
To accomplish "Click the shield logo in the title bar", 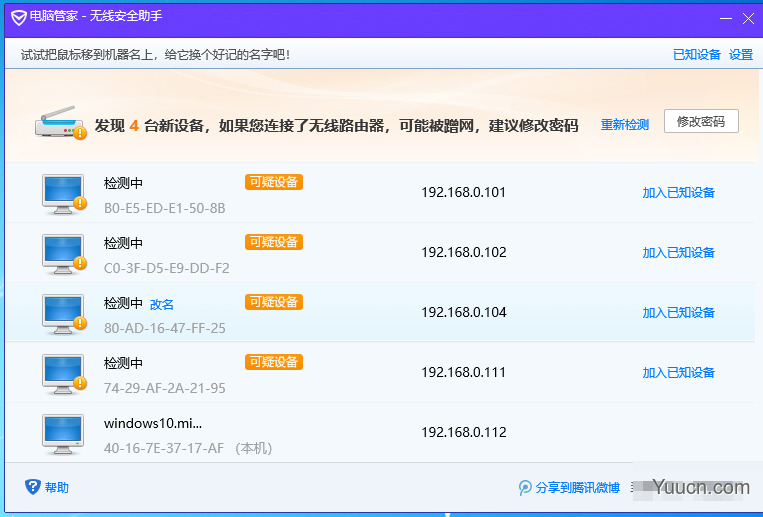I will [18, 18].
